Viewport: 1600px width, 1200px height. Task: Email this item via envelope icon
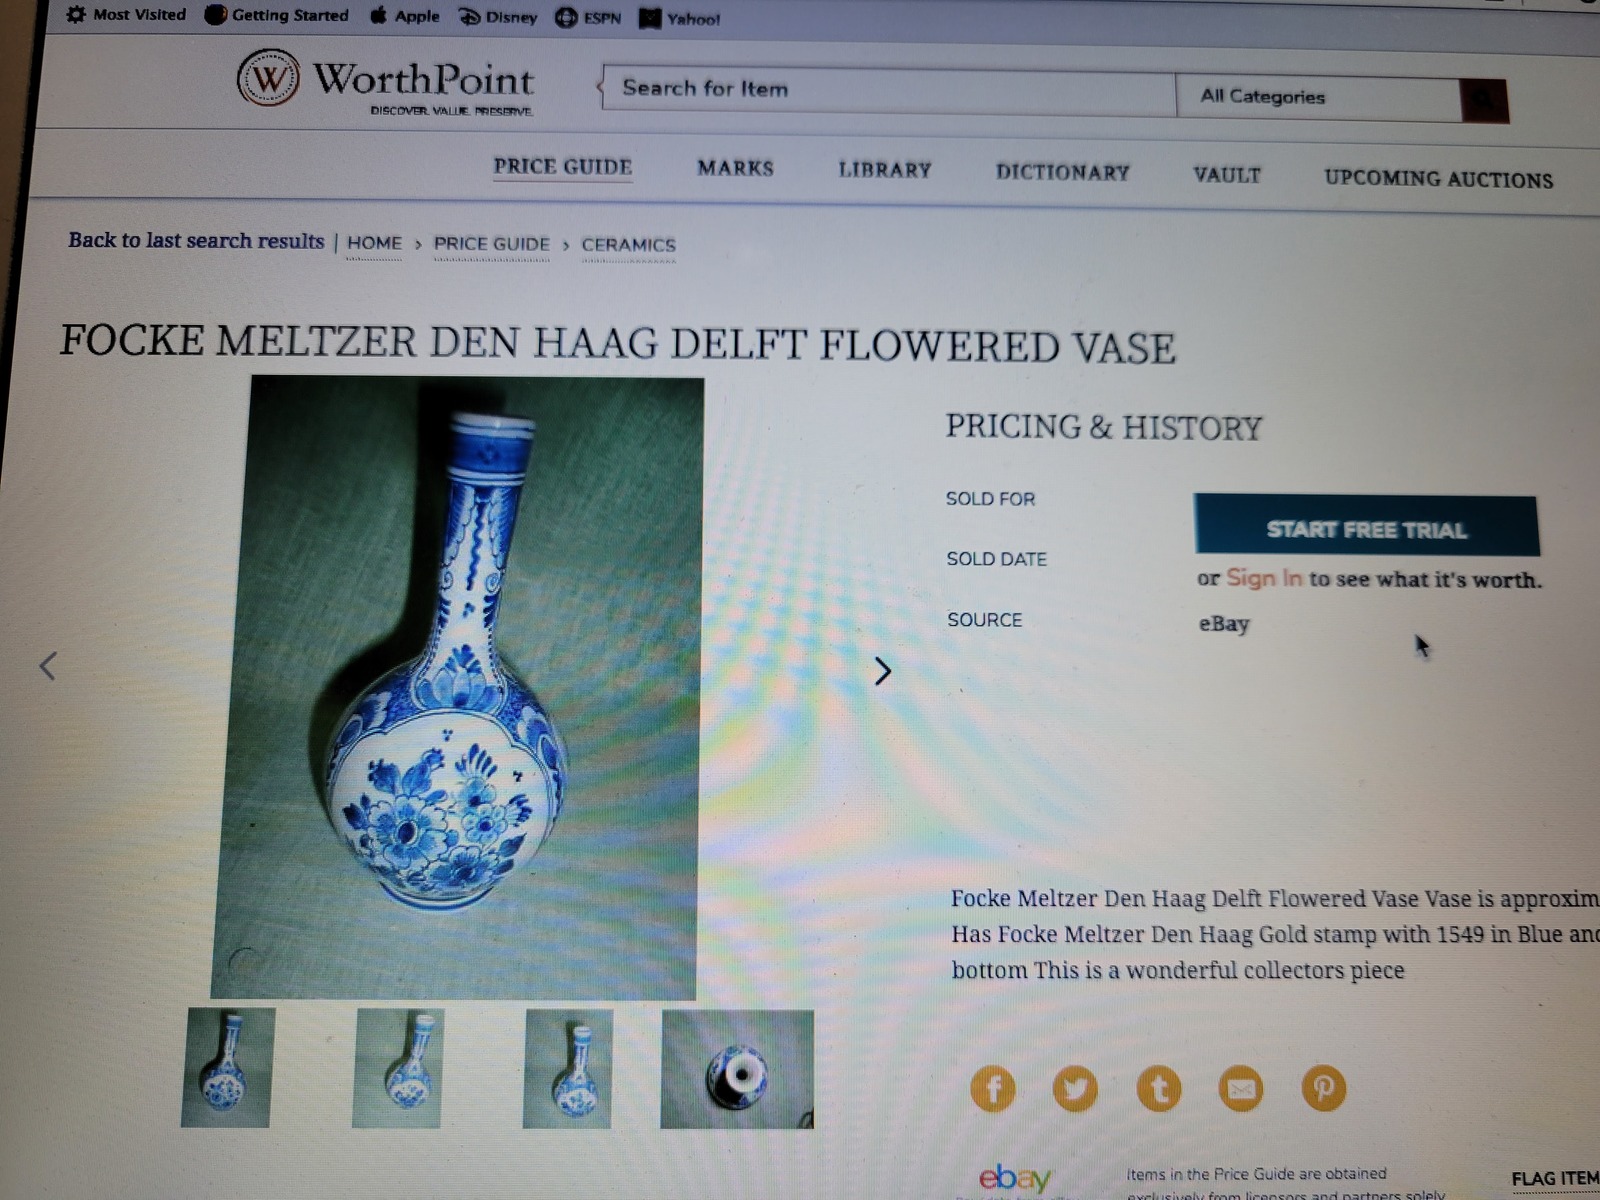1241,1088
